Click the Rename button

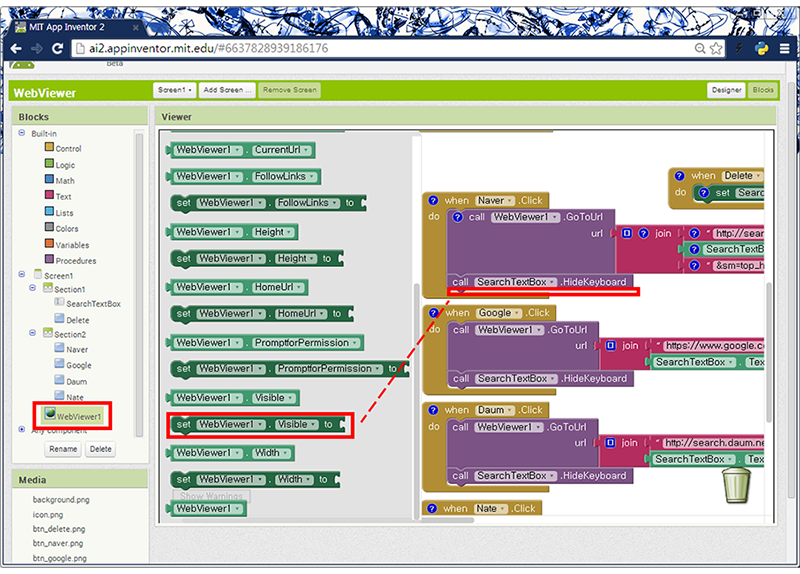point(63,449)
